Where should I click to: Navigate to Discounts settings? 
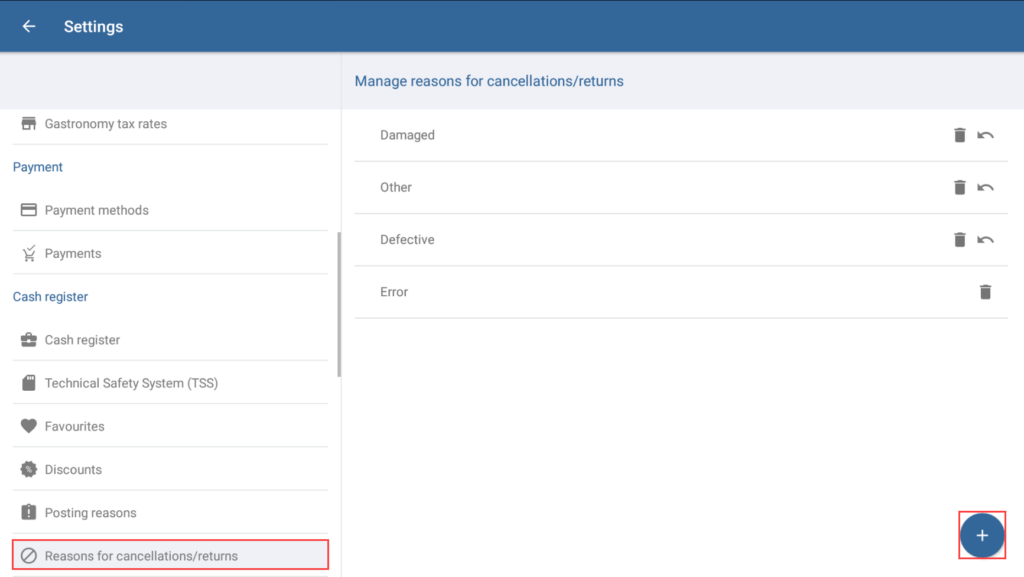point(73,470)
